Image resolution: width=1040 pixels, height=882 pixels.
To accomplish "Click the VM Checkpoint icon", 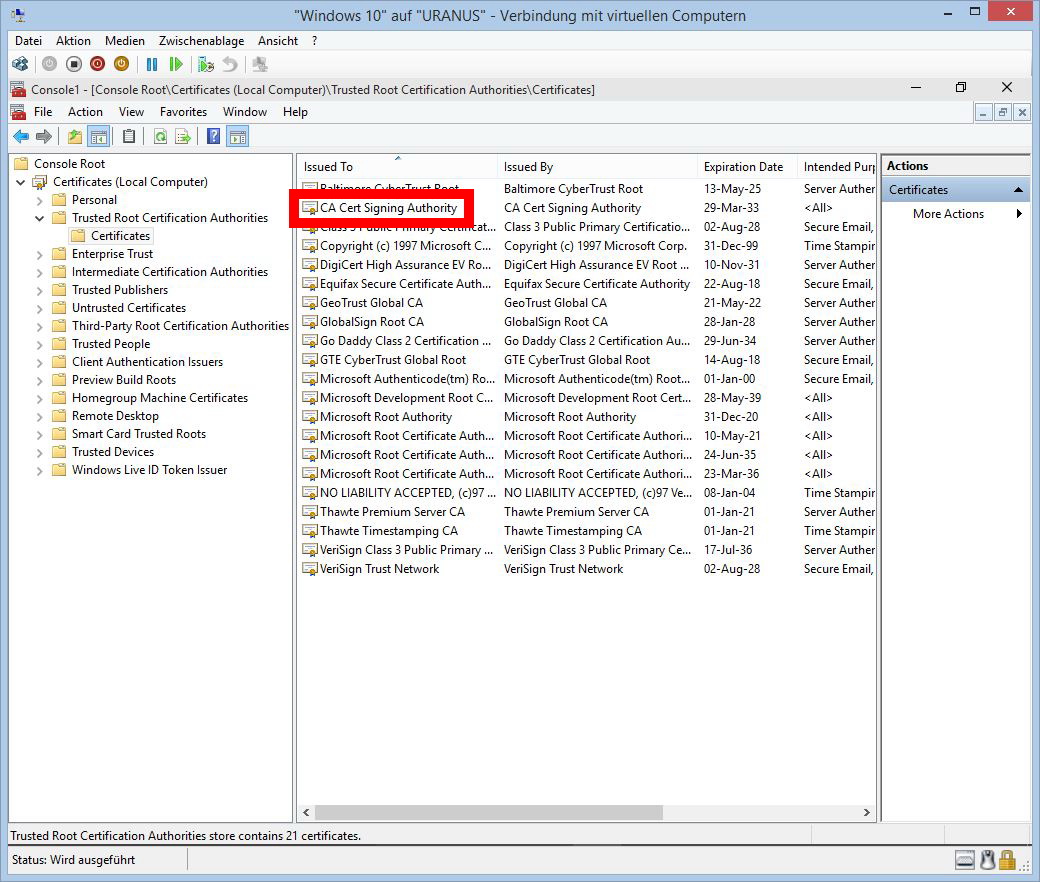I will pyautogui.click(x=206, y=64).
